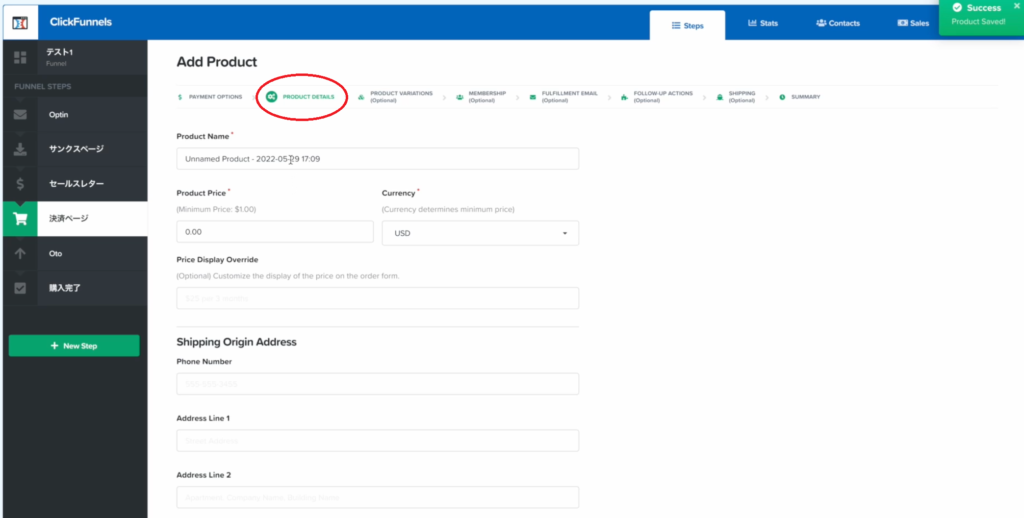1024x518 pixels.
Task: Click the ClickFunnels logo icon
Action: point(20,22)
